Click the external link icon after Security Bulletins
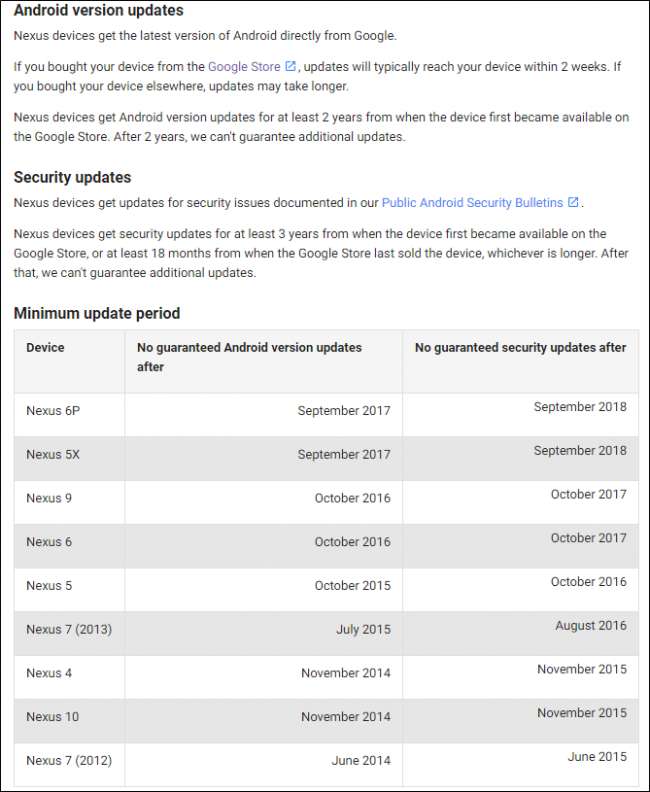This screenshot has height=792, width=650. pos(573,203)
